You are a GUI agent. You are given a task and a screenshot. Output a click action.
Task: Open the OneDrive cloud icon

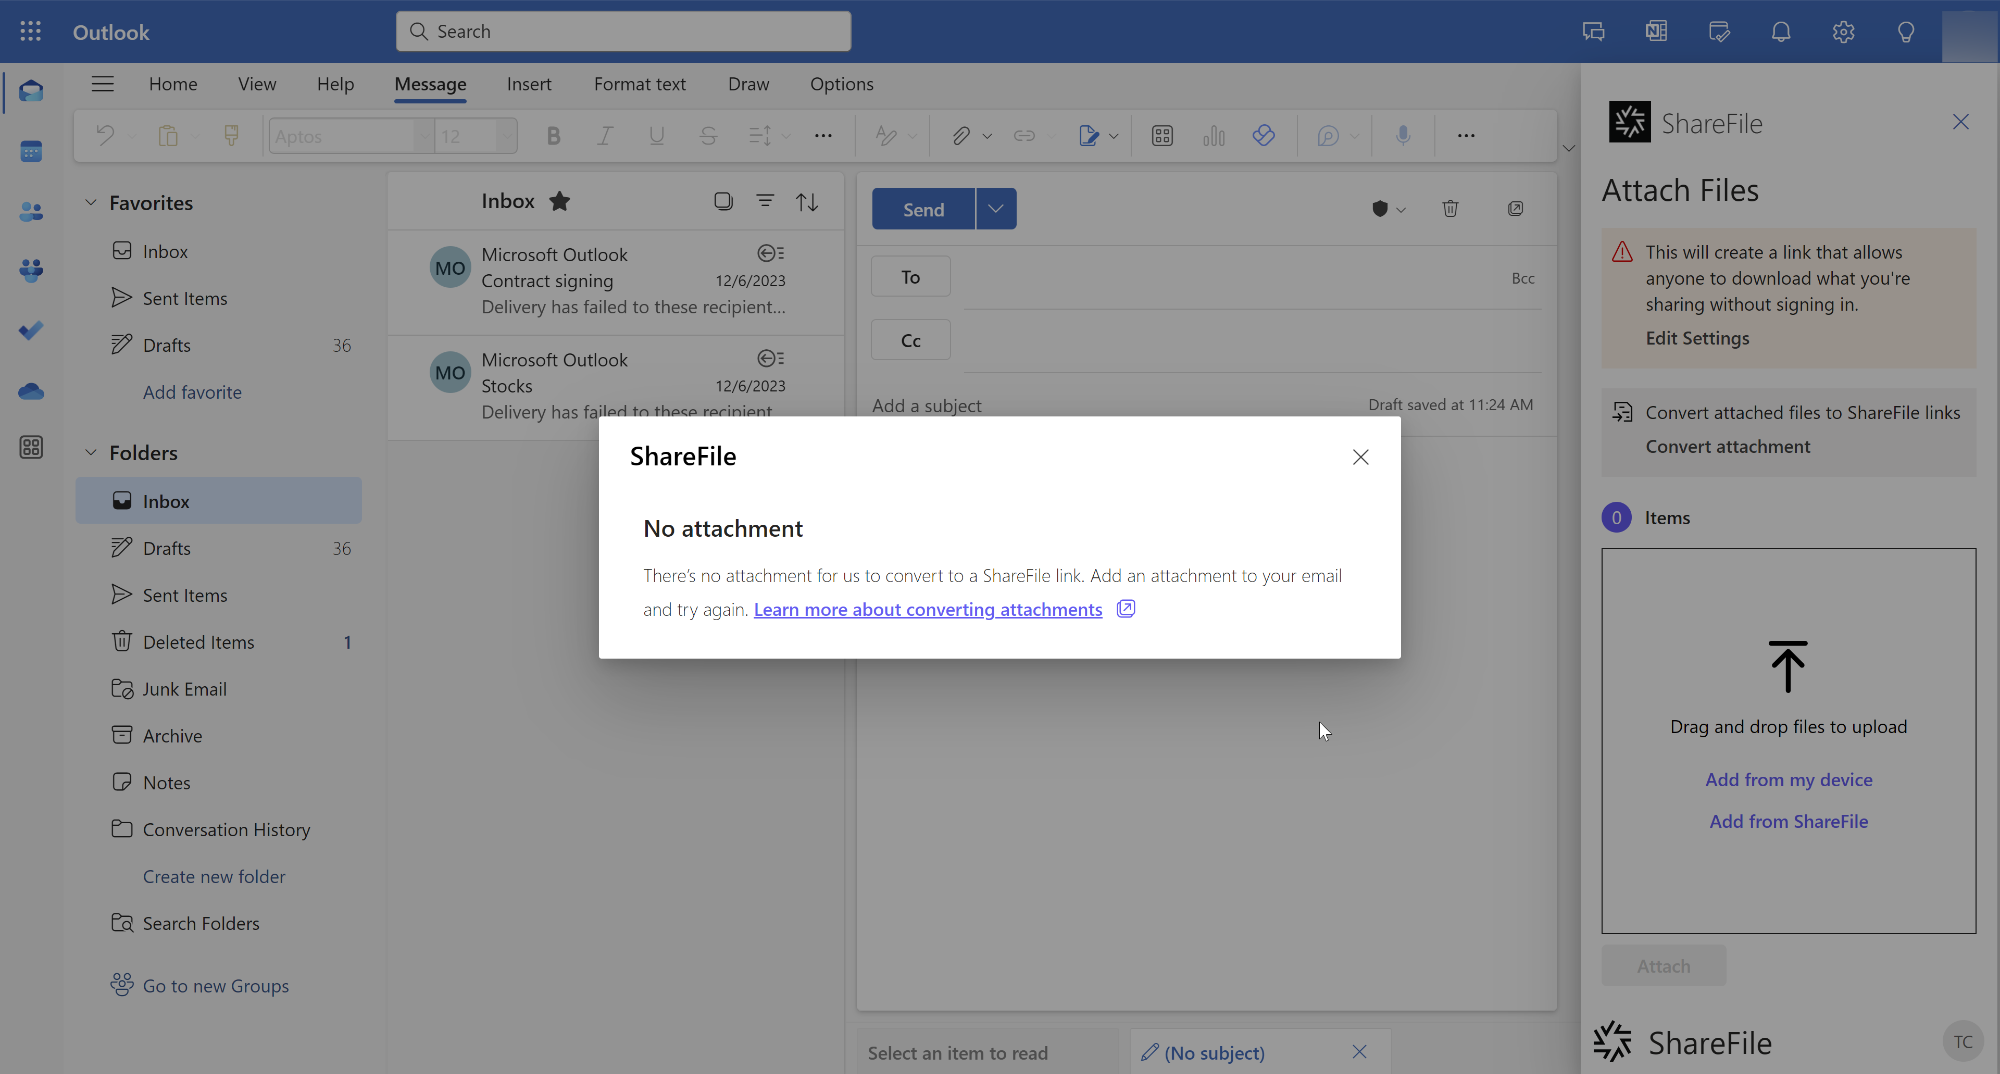pos(31,390)
